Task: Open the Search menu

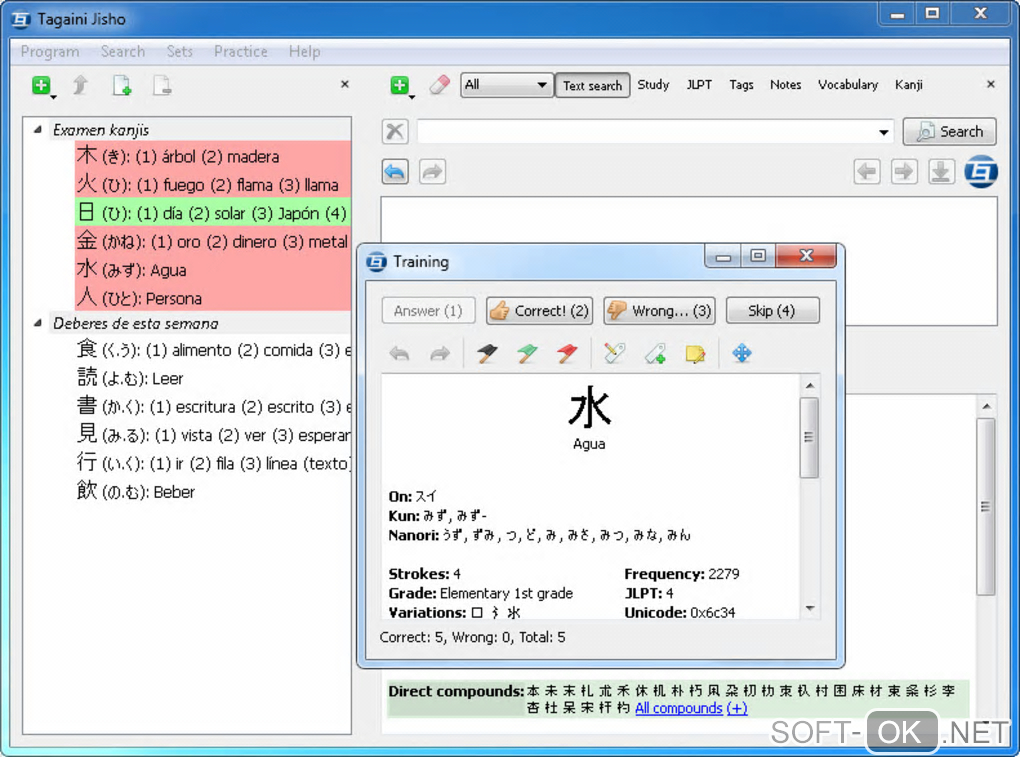Action: tap(122, 51)
